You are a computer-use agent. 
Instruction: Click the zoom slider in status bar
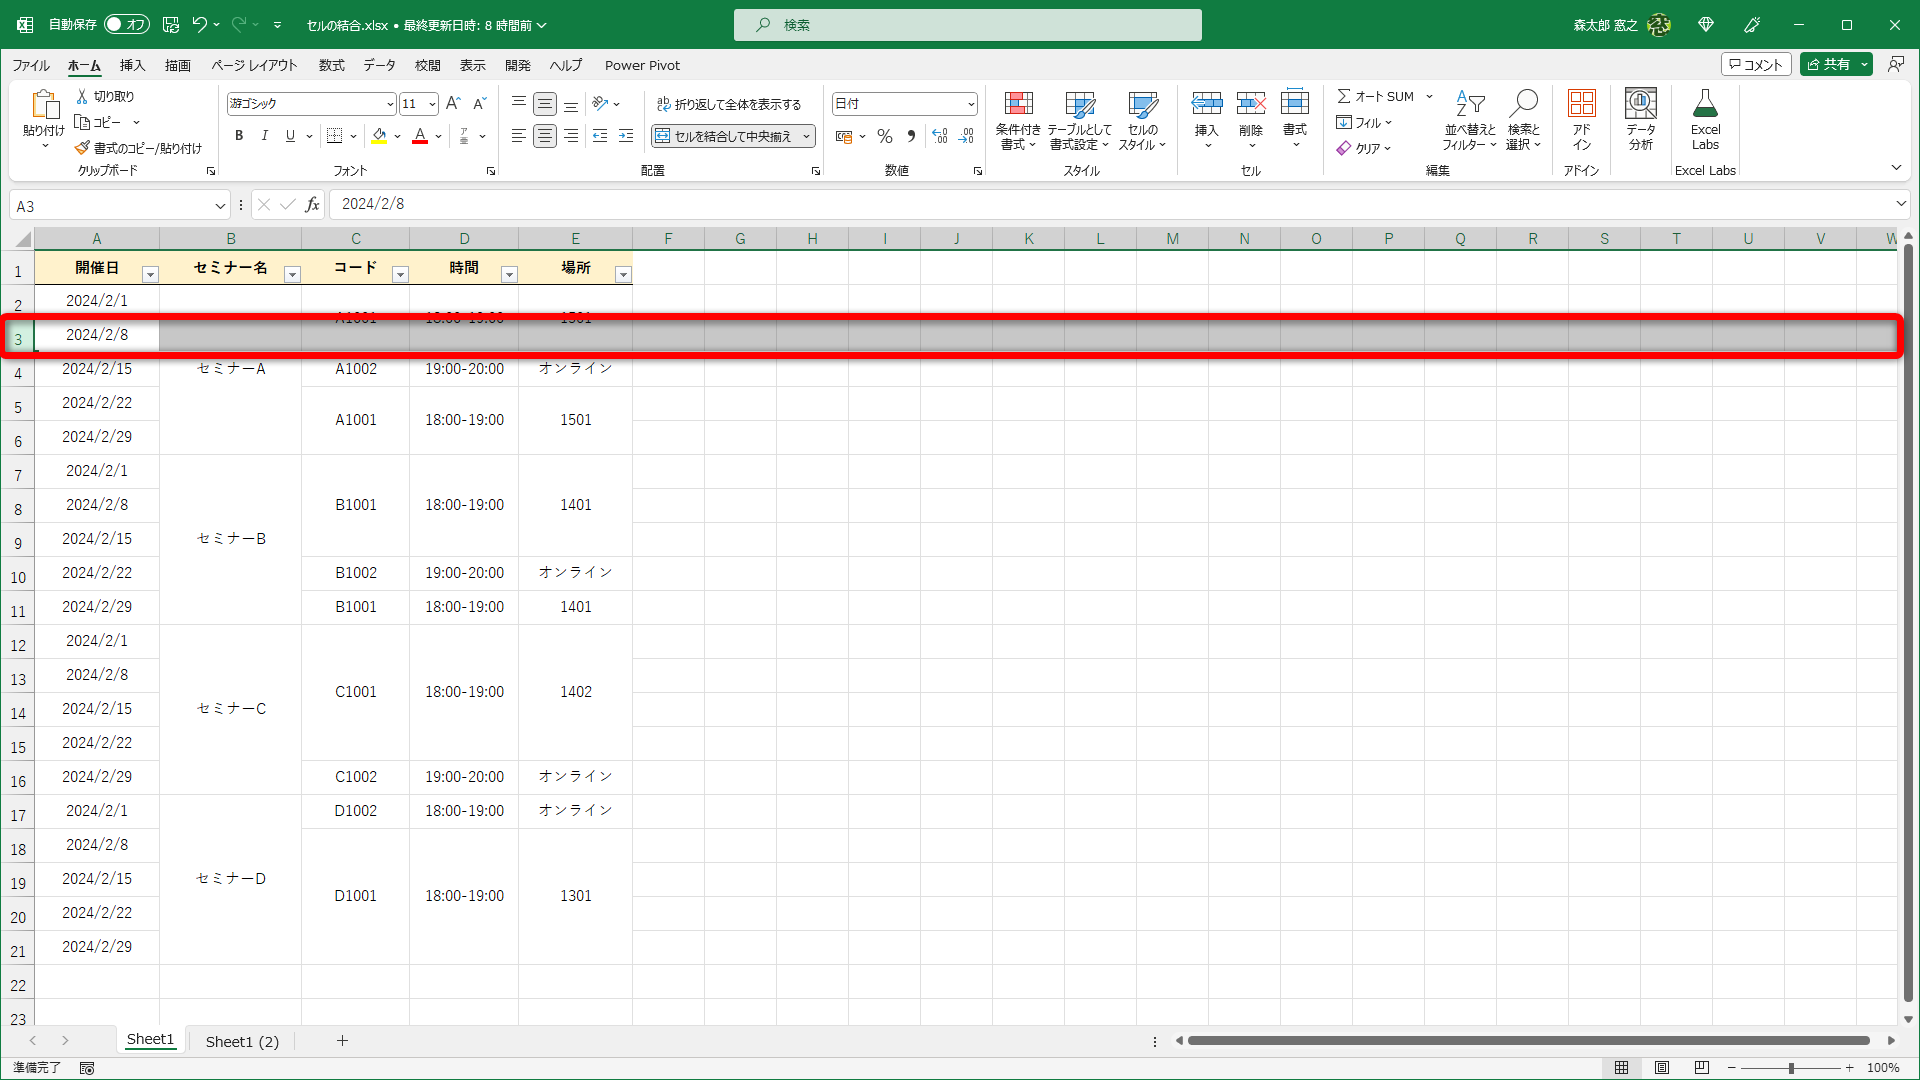(1790, 1068)
